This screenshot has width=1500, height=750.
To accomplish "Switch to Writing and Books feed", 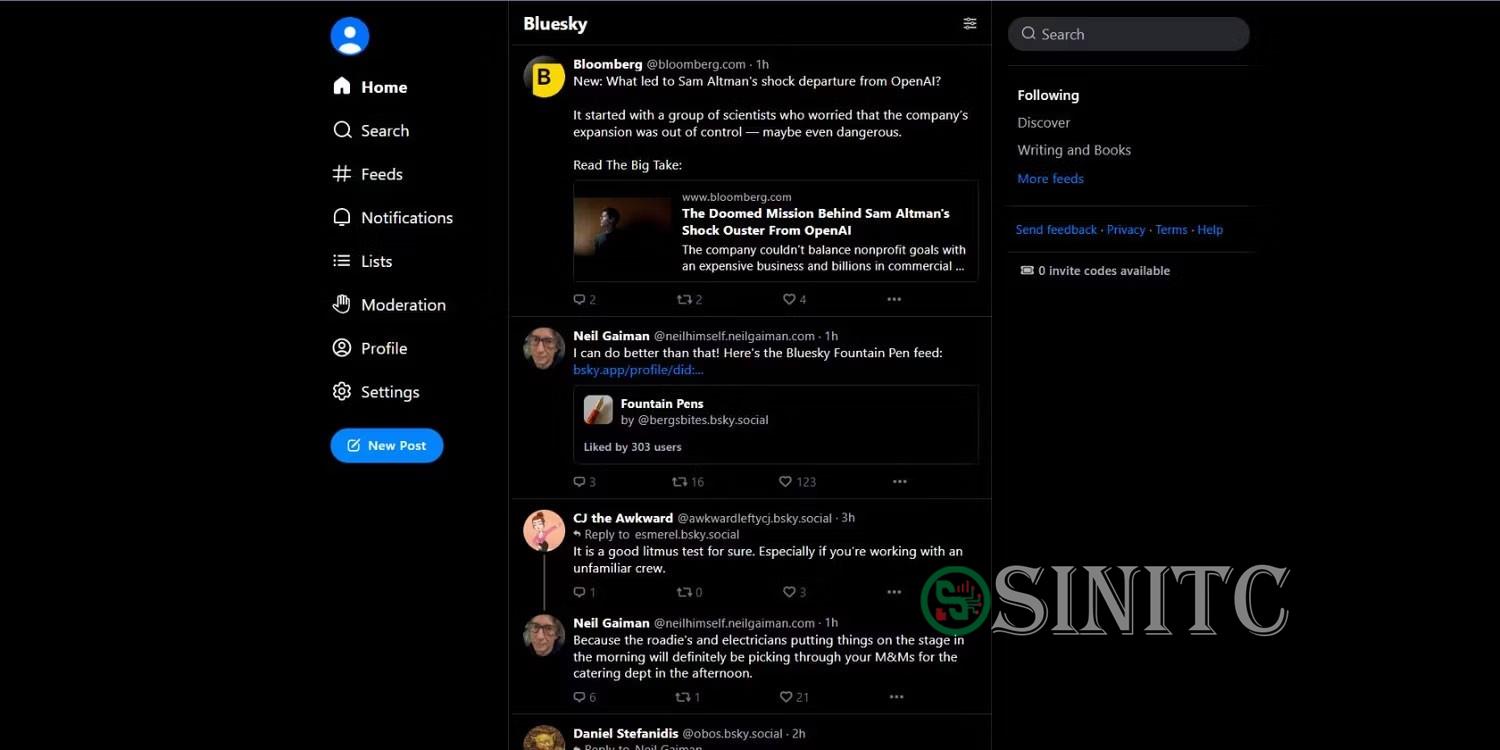I will (x=1074, y=150).
